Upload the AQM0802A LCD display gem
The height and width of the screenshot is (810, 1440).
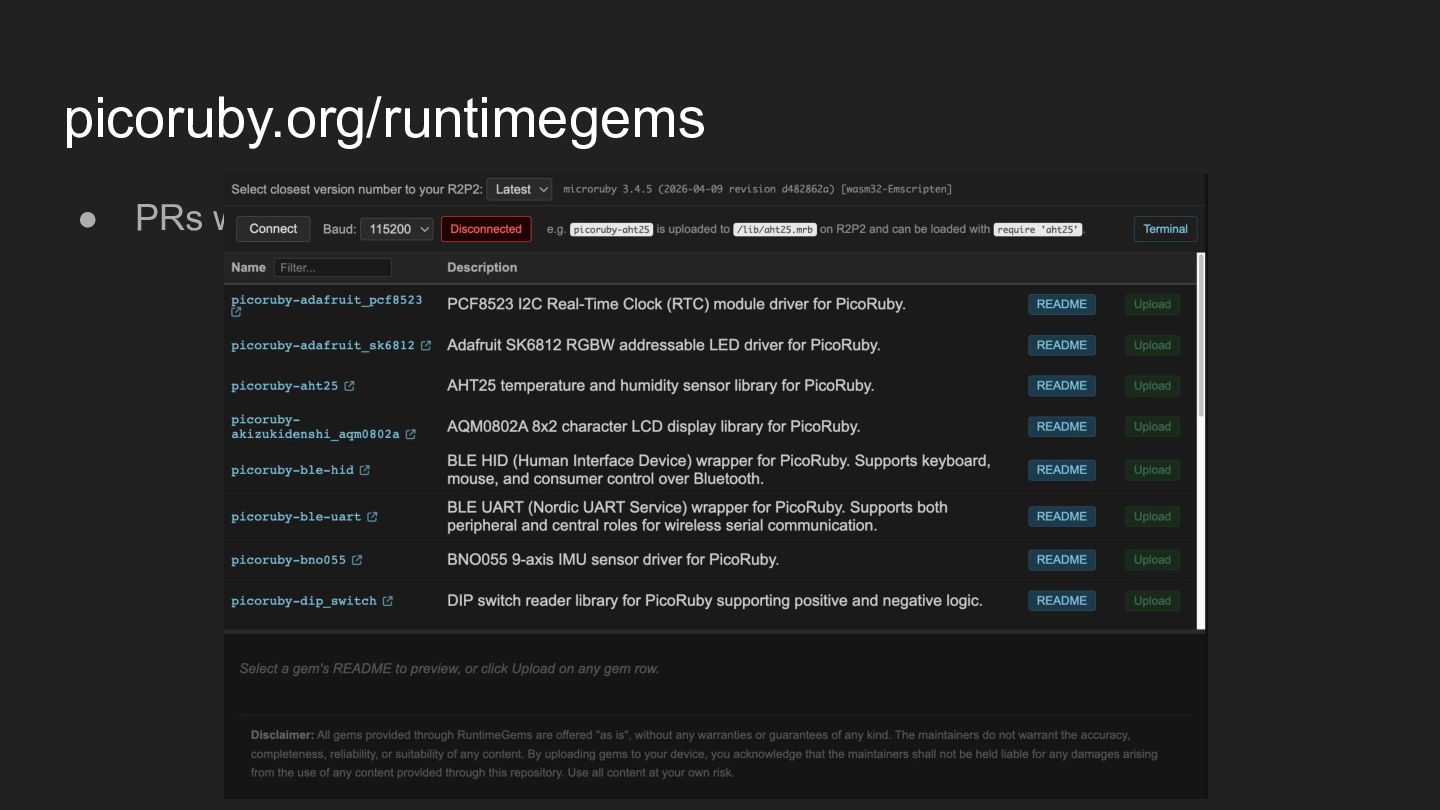tap(1152, 426)
